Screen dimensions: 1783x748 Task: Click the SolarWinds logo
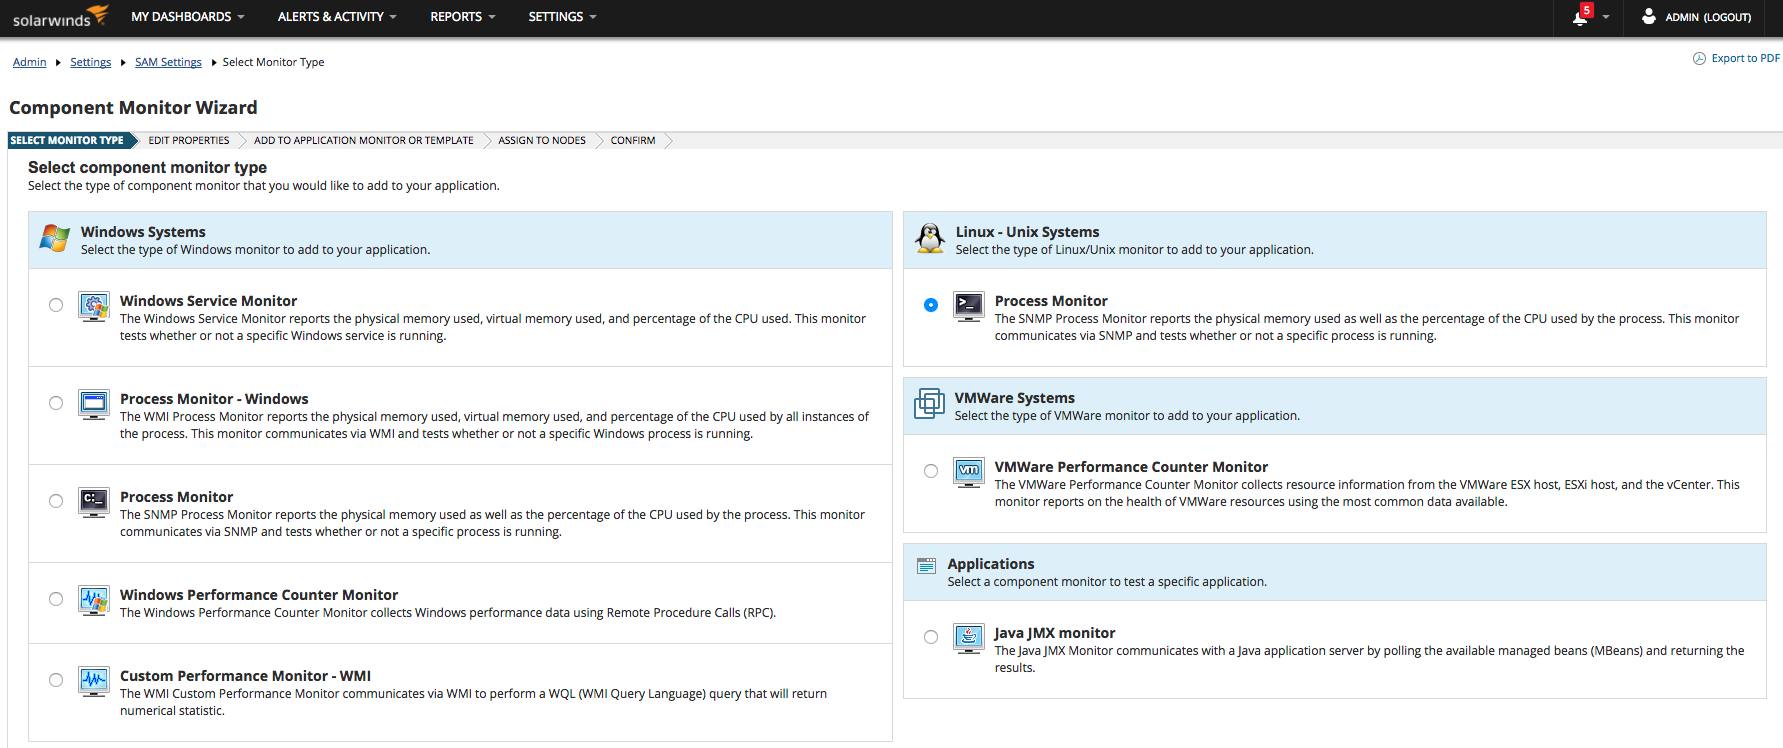pos(60,17)
